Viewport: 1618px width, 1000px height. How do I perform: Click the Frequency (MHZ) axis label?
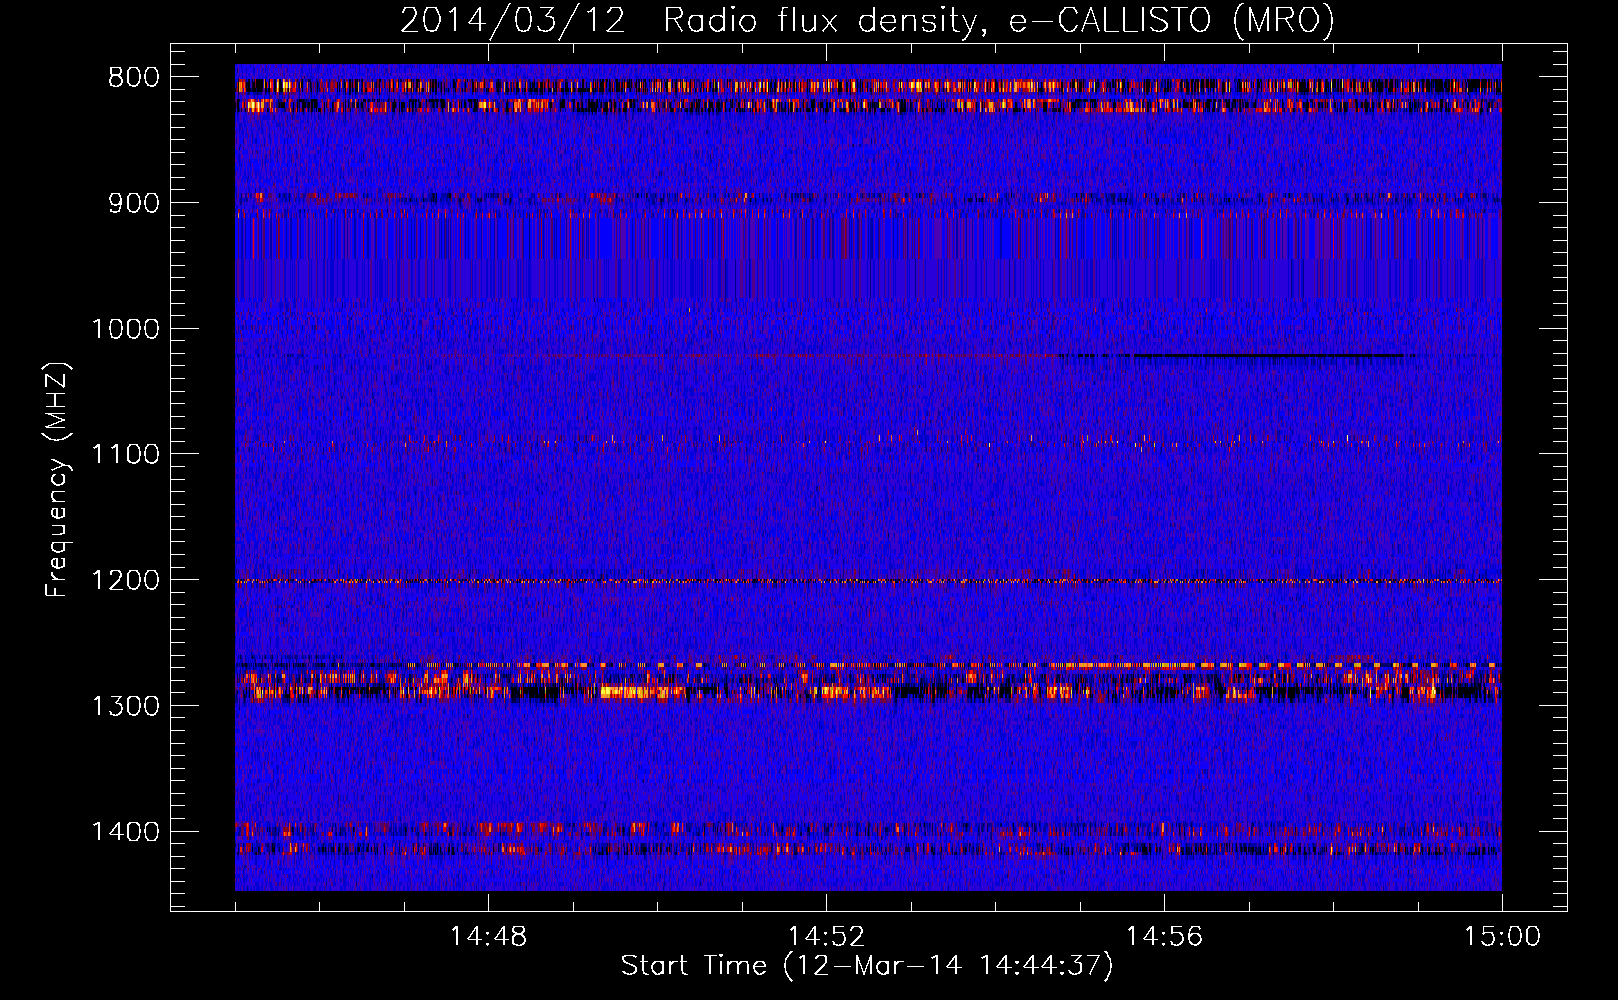pyautogui.click(x=57, y=480)
